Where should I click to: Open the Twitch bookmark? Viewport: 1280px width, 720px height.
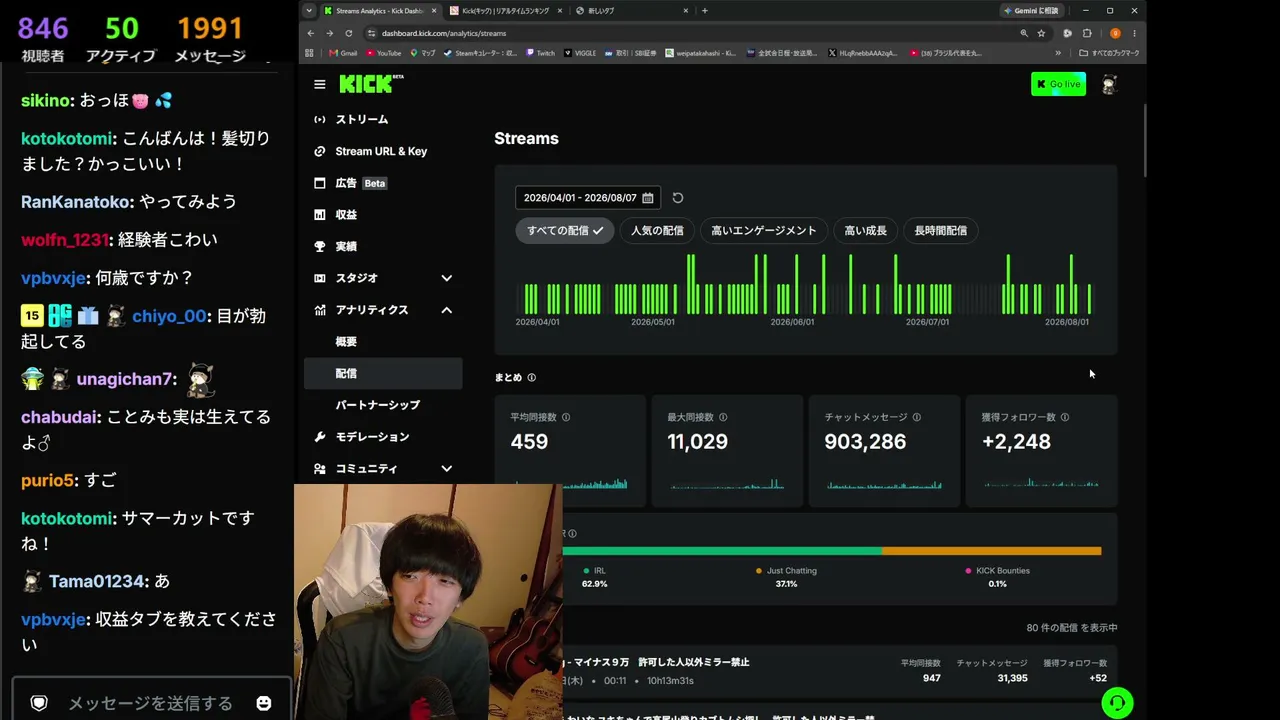(539, 53)
